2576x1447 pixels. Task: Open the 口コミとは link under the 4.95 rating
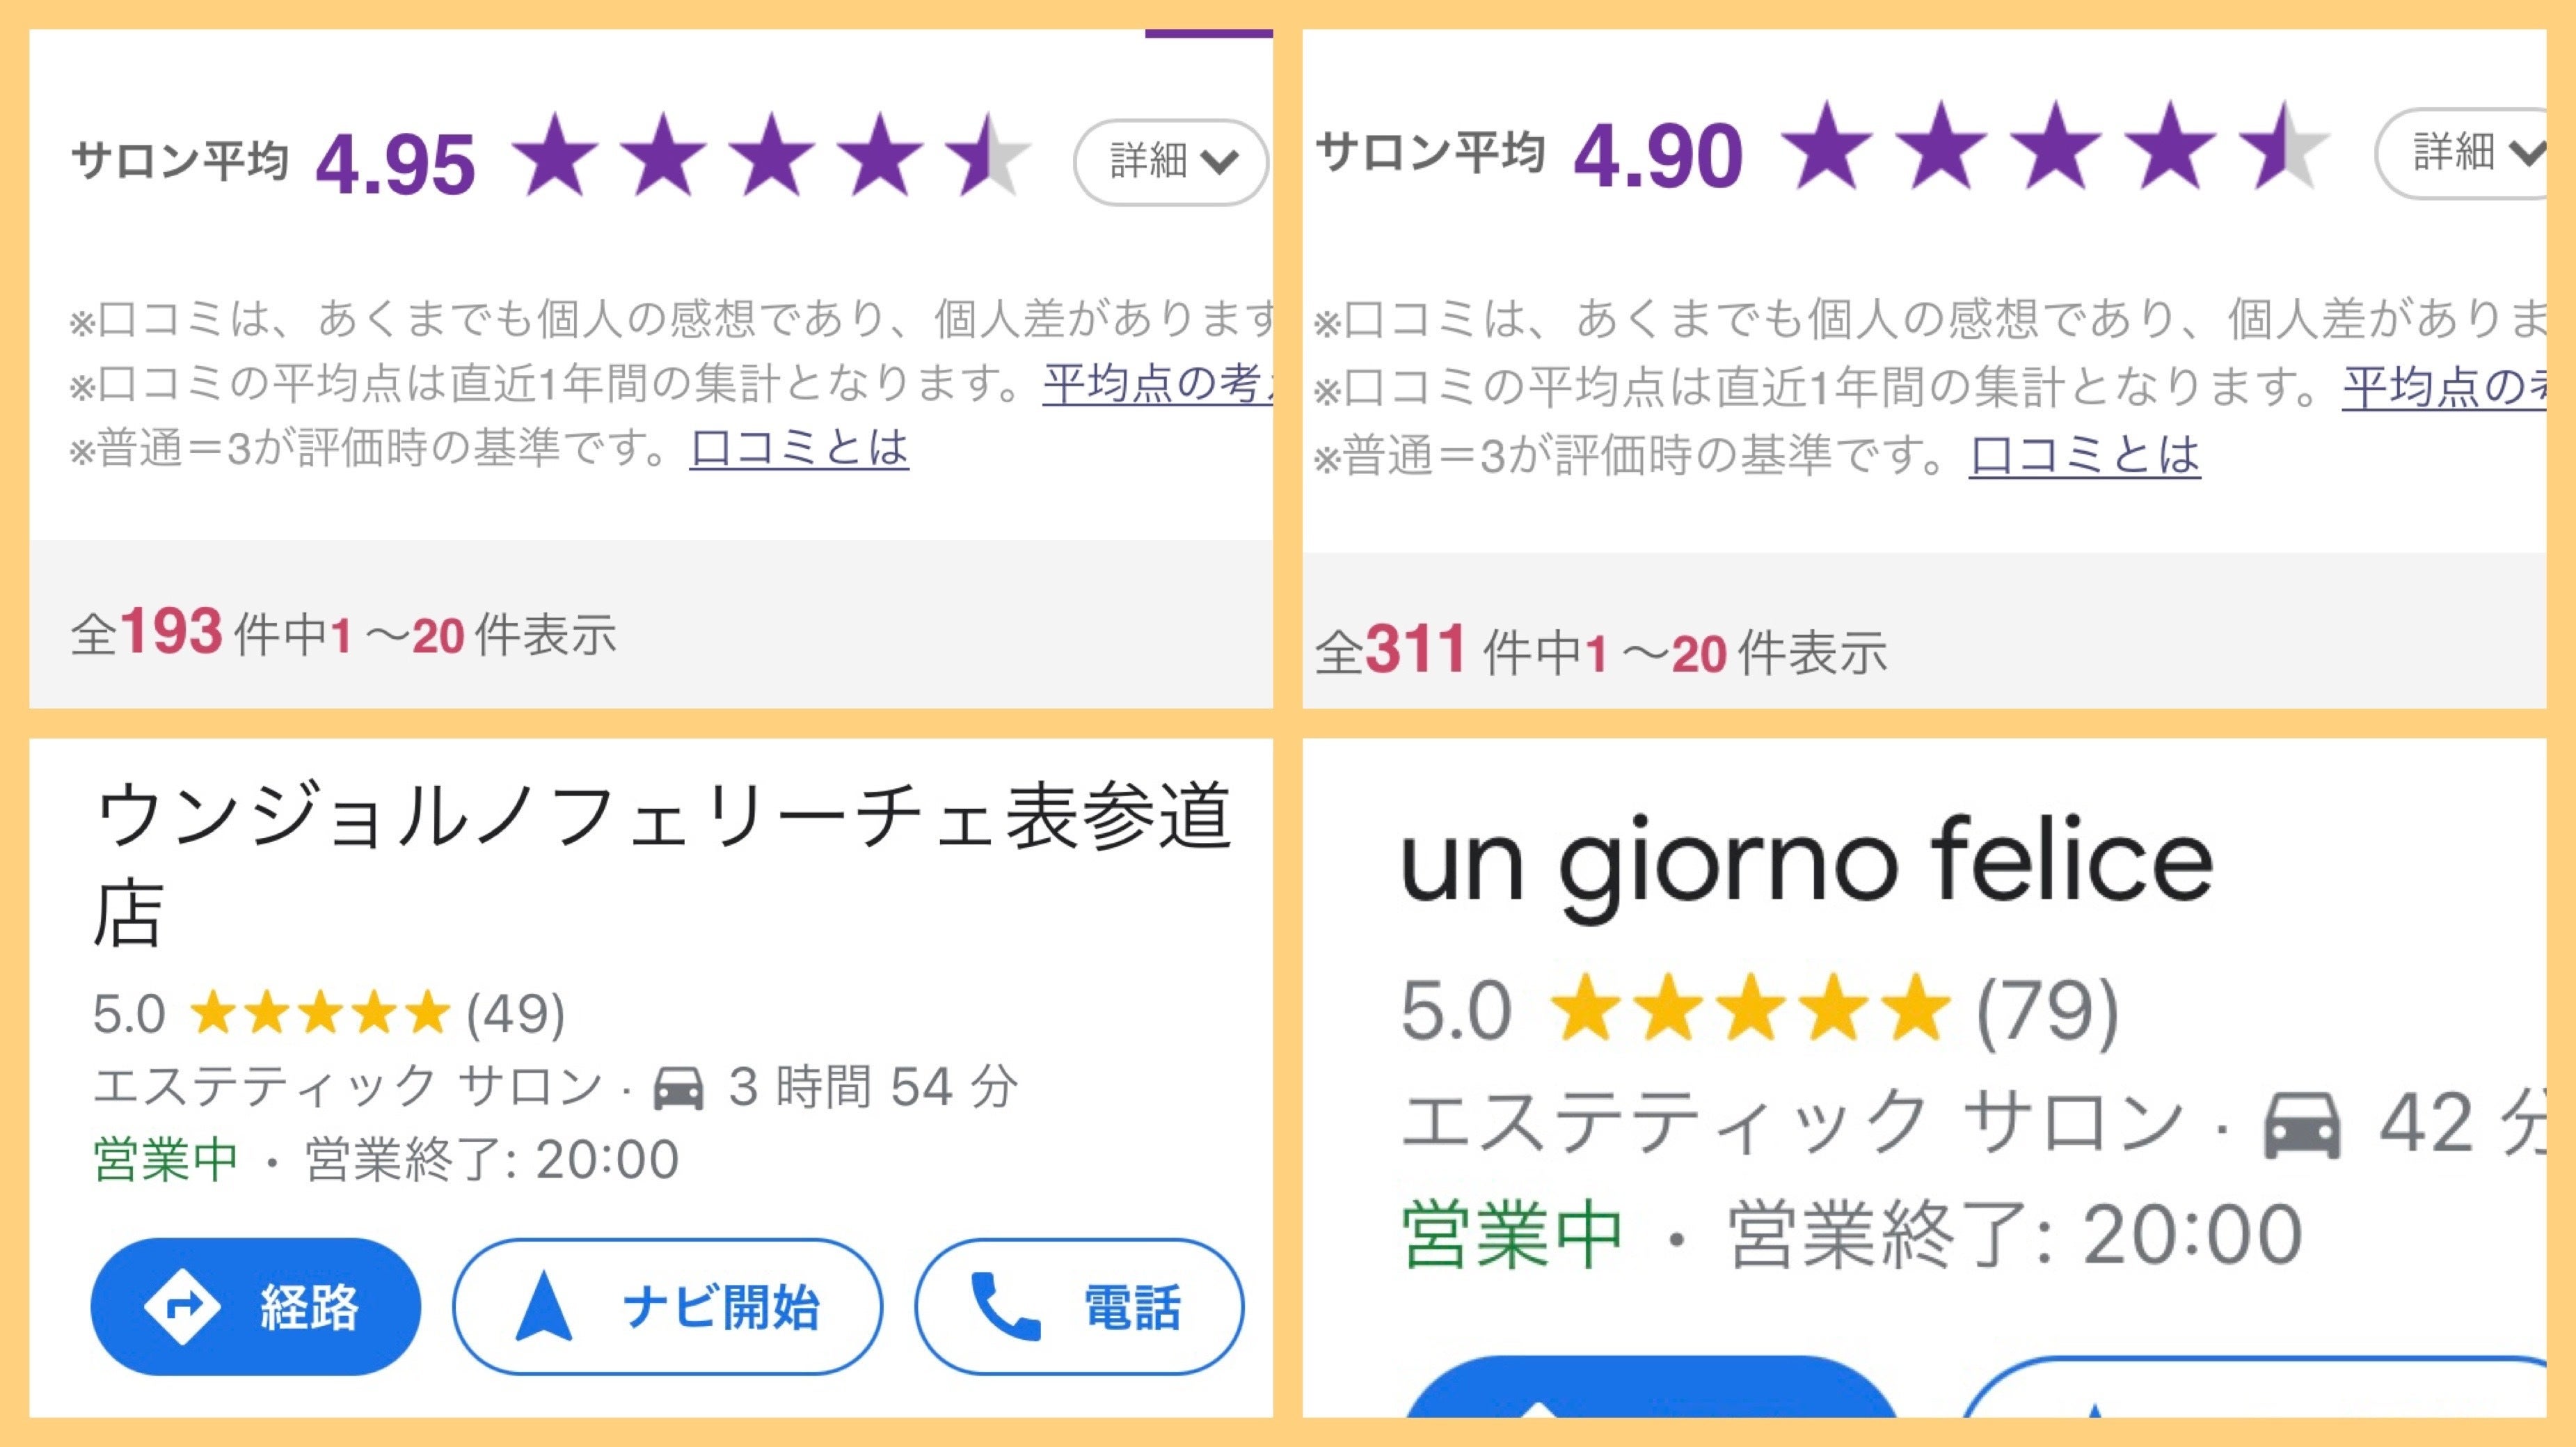(x=799, y=449)
